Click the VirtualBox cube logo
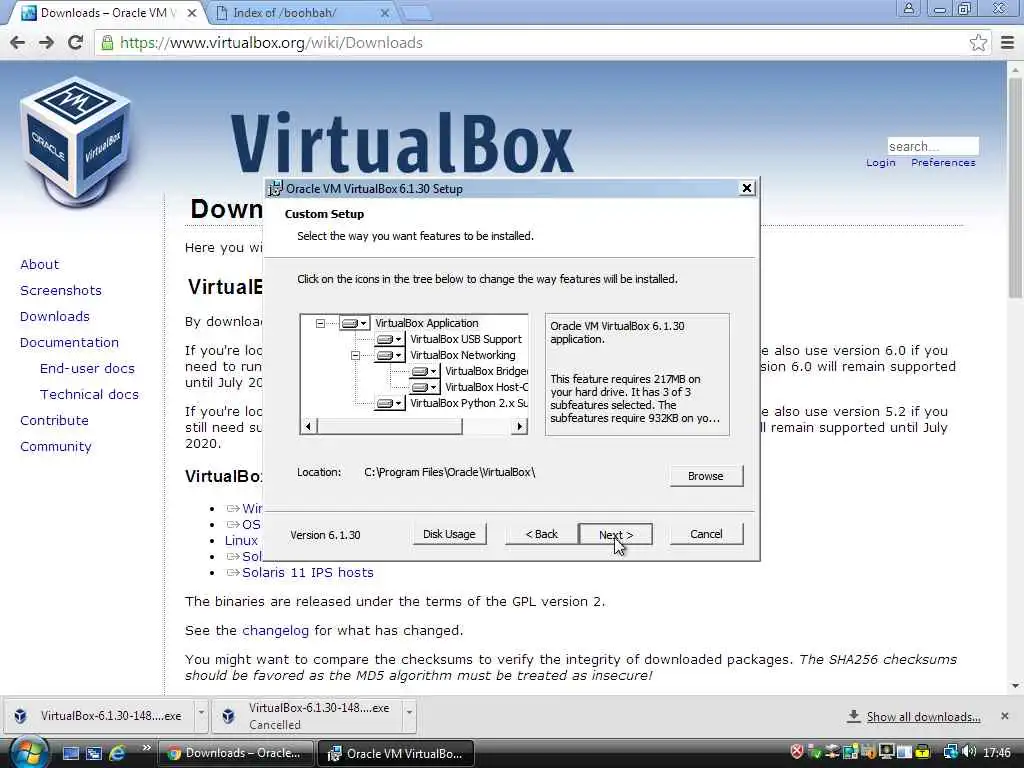The image size is (1024, 768). coord(76,140)
